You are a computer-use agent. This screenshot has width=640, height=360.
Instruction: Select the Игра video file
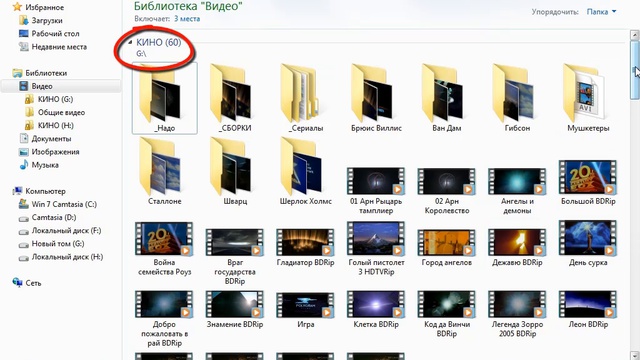(306, 309)
